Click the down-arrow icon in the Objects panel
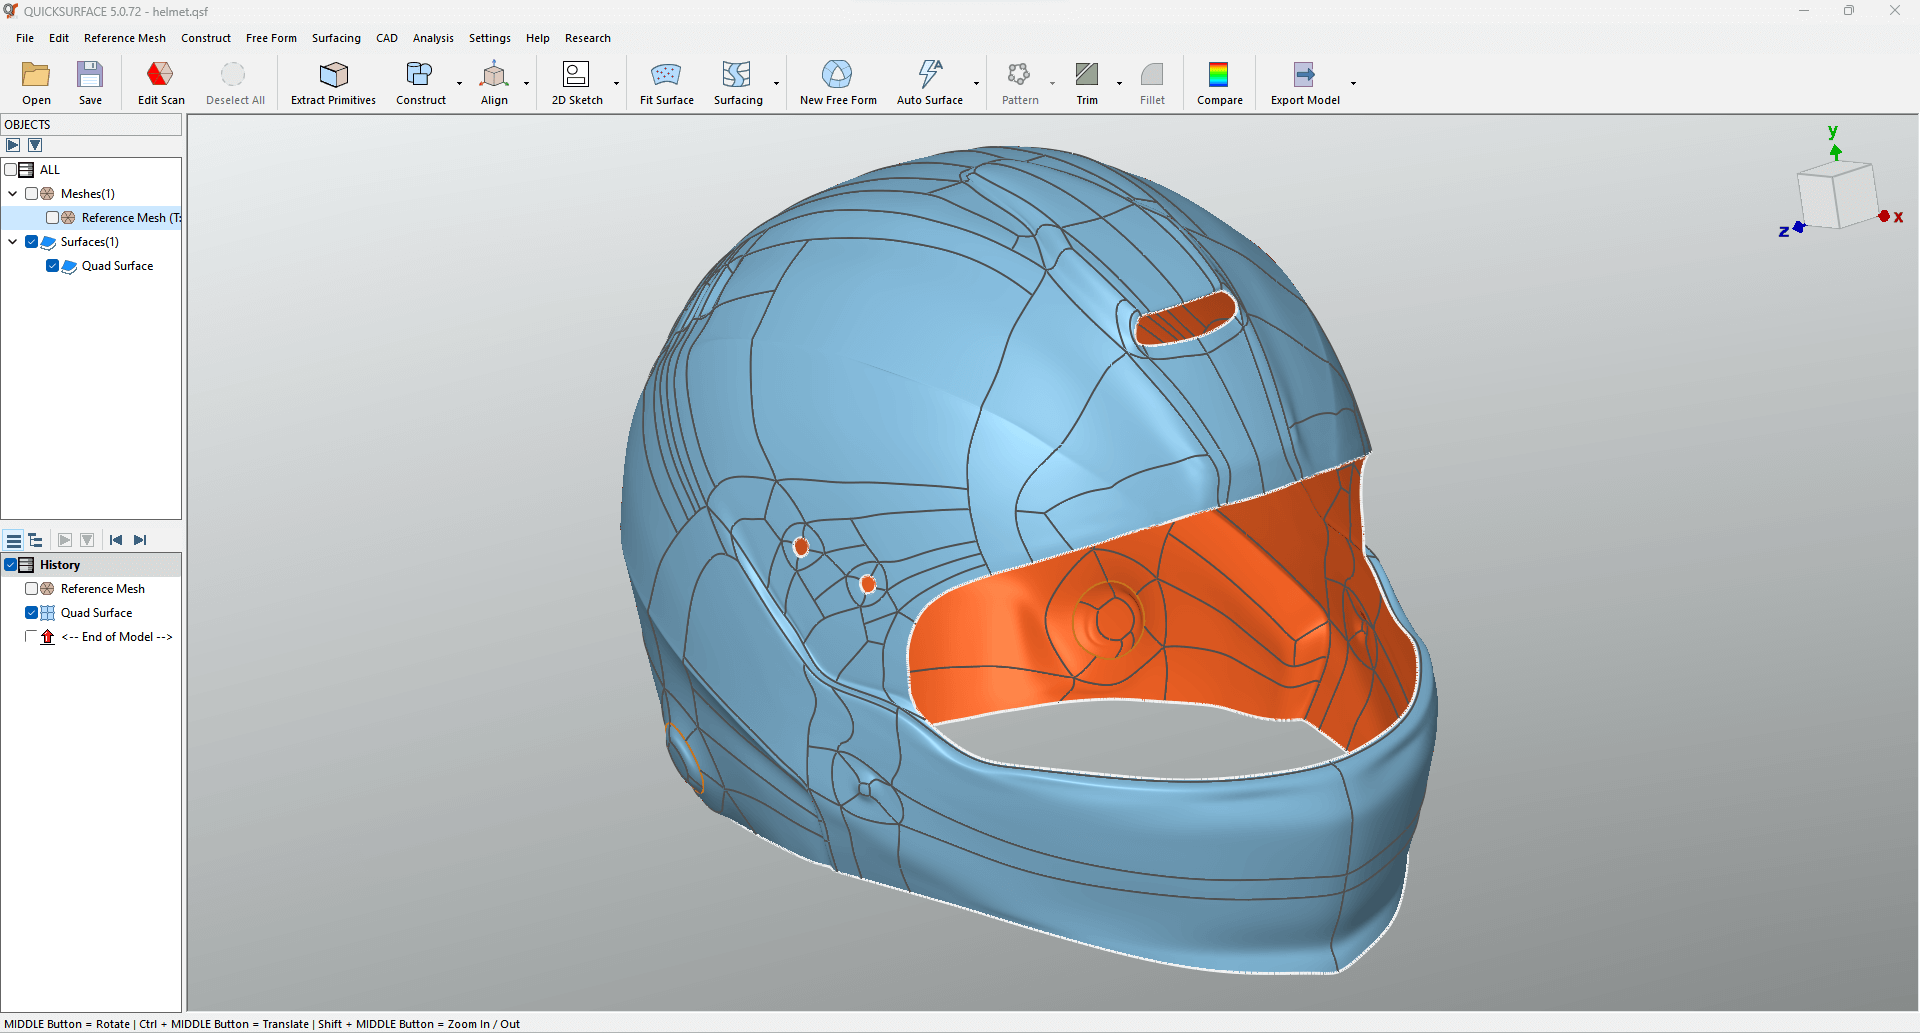Viewport: 1920px width, 1033px height. [x=35, y=145]
